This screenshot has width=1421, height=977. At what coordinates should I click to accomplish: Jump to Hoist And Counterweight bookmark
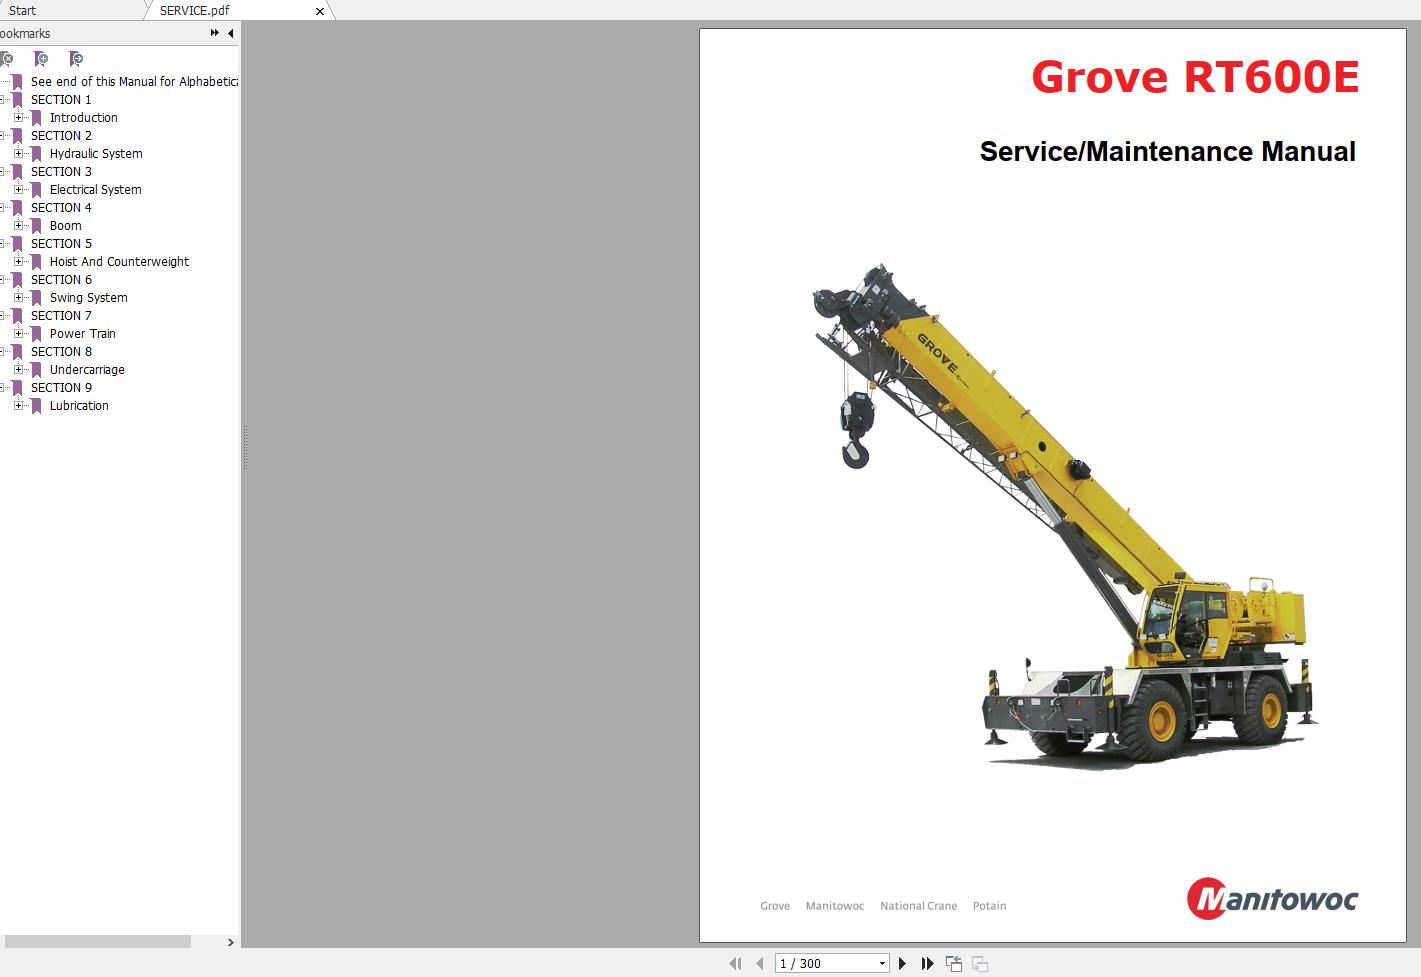click(119, 261)
